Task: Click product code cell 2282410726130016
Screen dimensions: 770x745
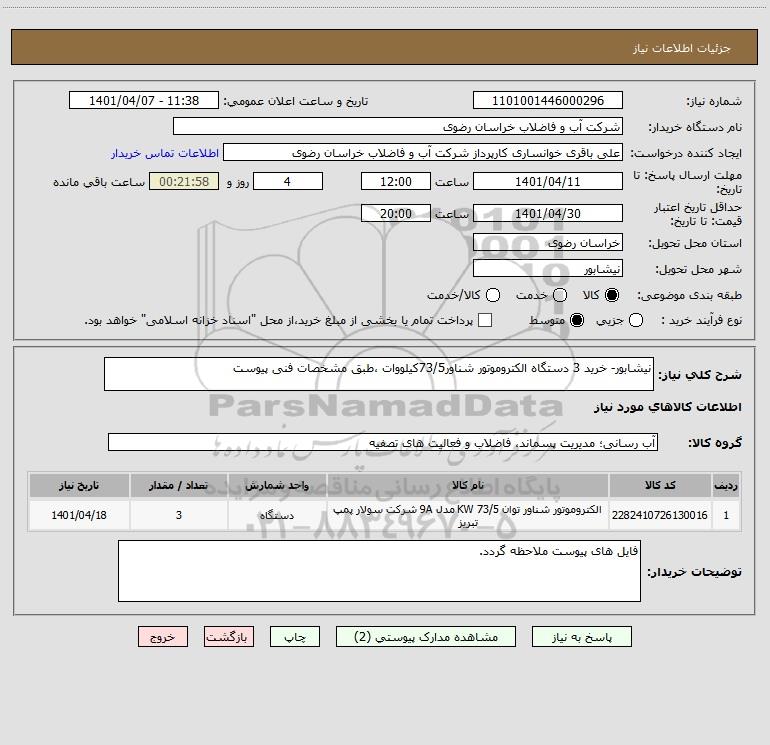Action: tap(660, 515)
